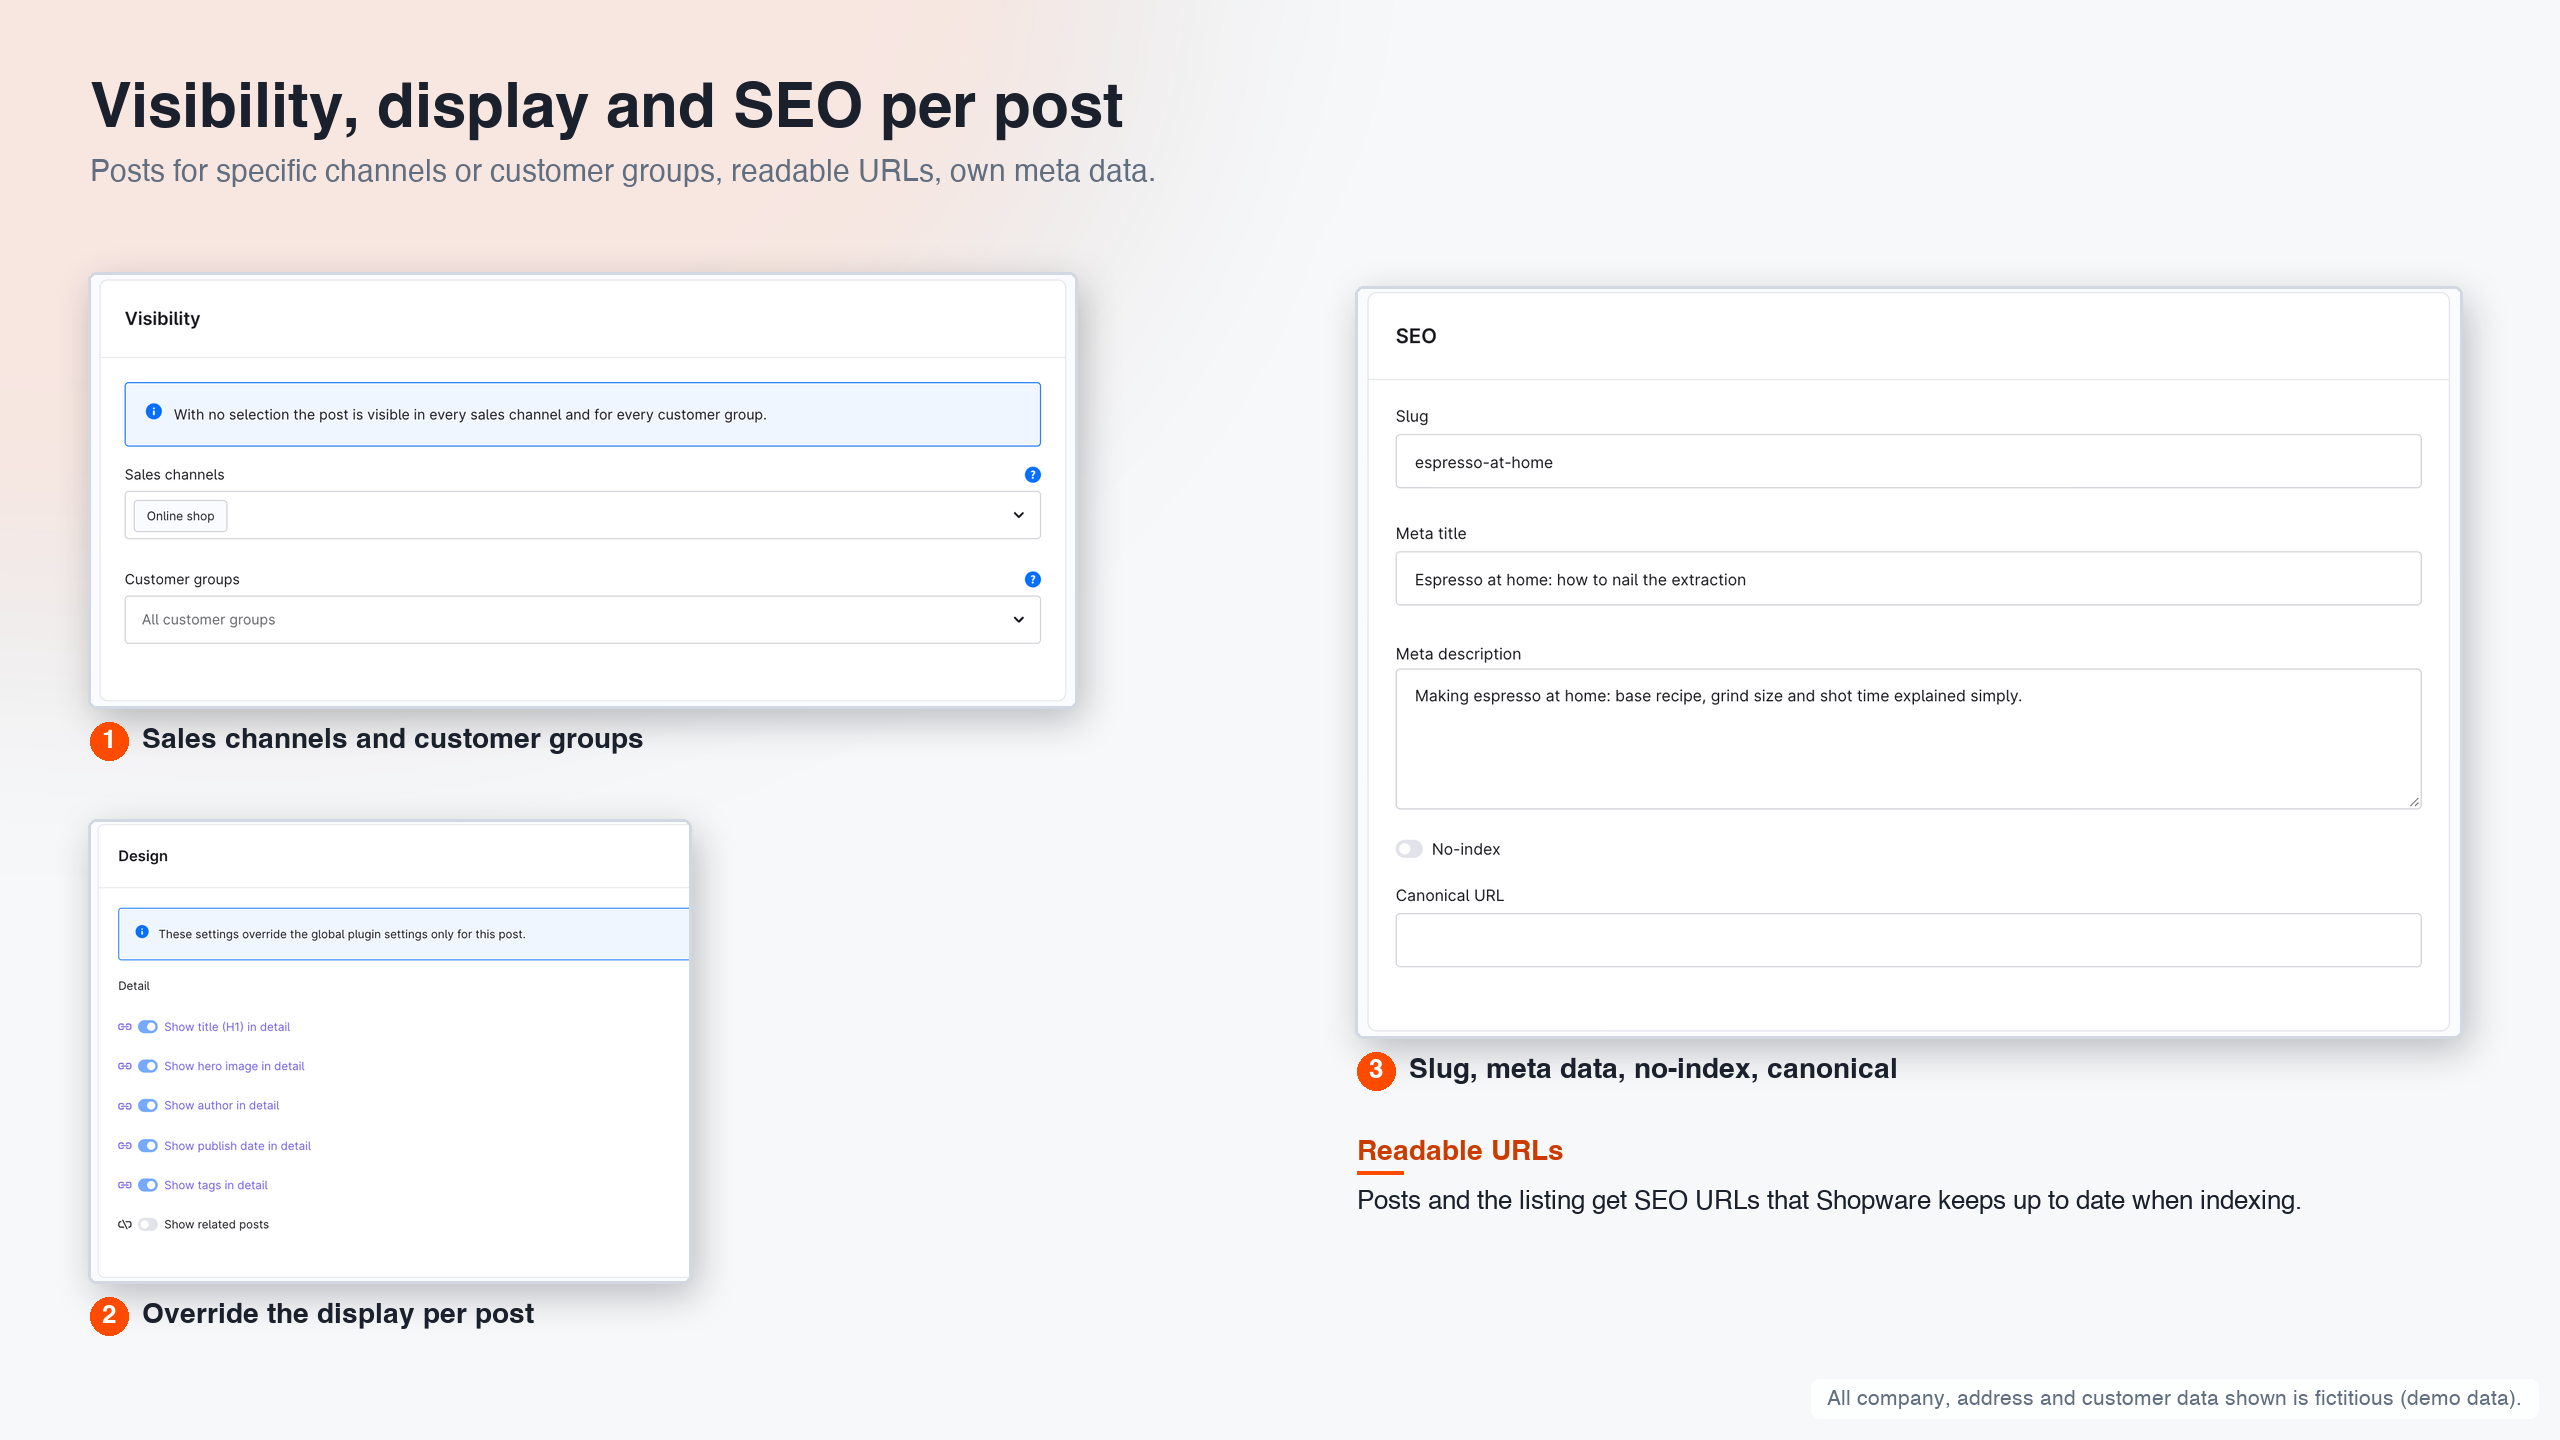Click the 'No-index' label text
2560x1440 pixels.
pos(1465,849)
